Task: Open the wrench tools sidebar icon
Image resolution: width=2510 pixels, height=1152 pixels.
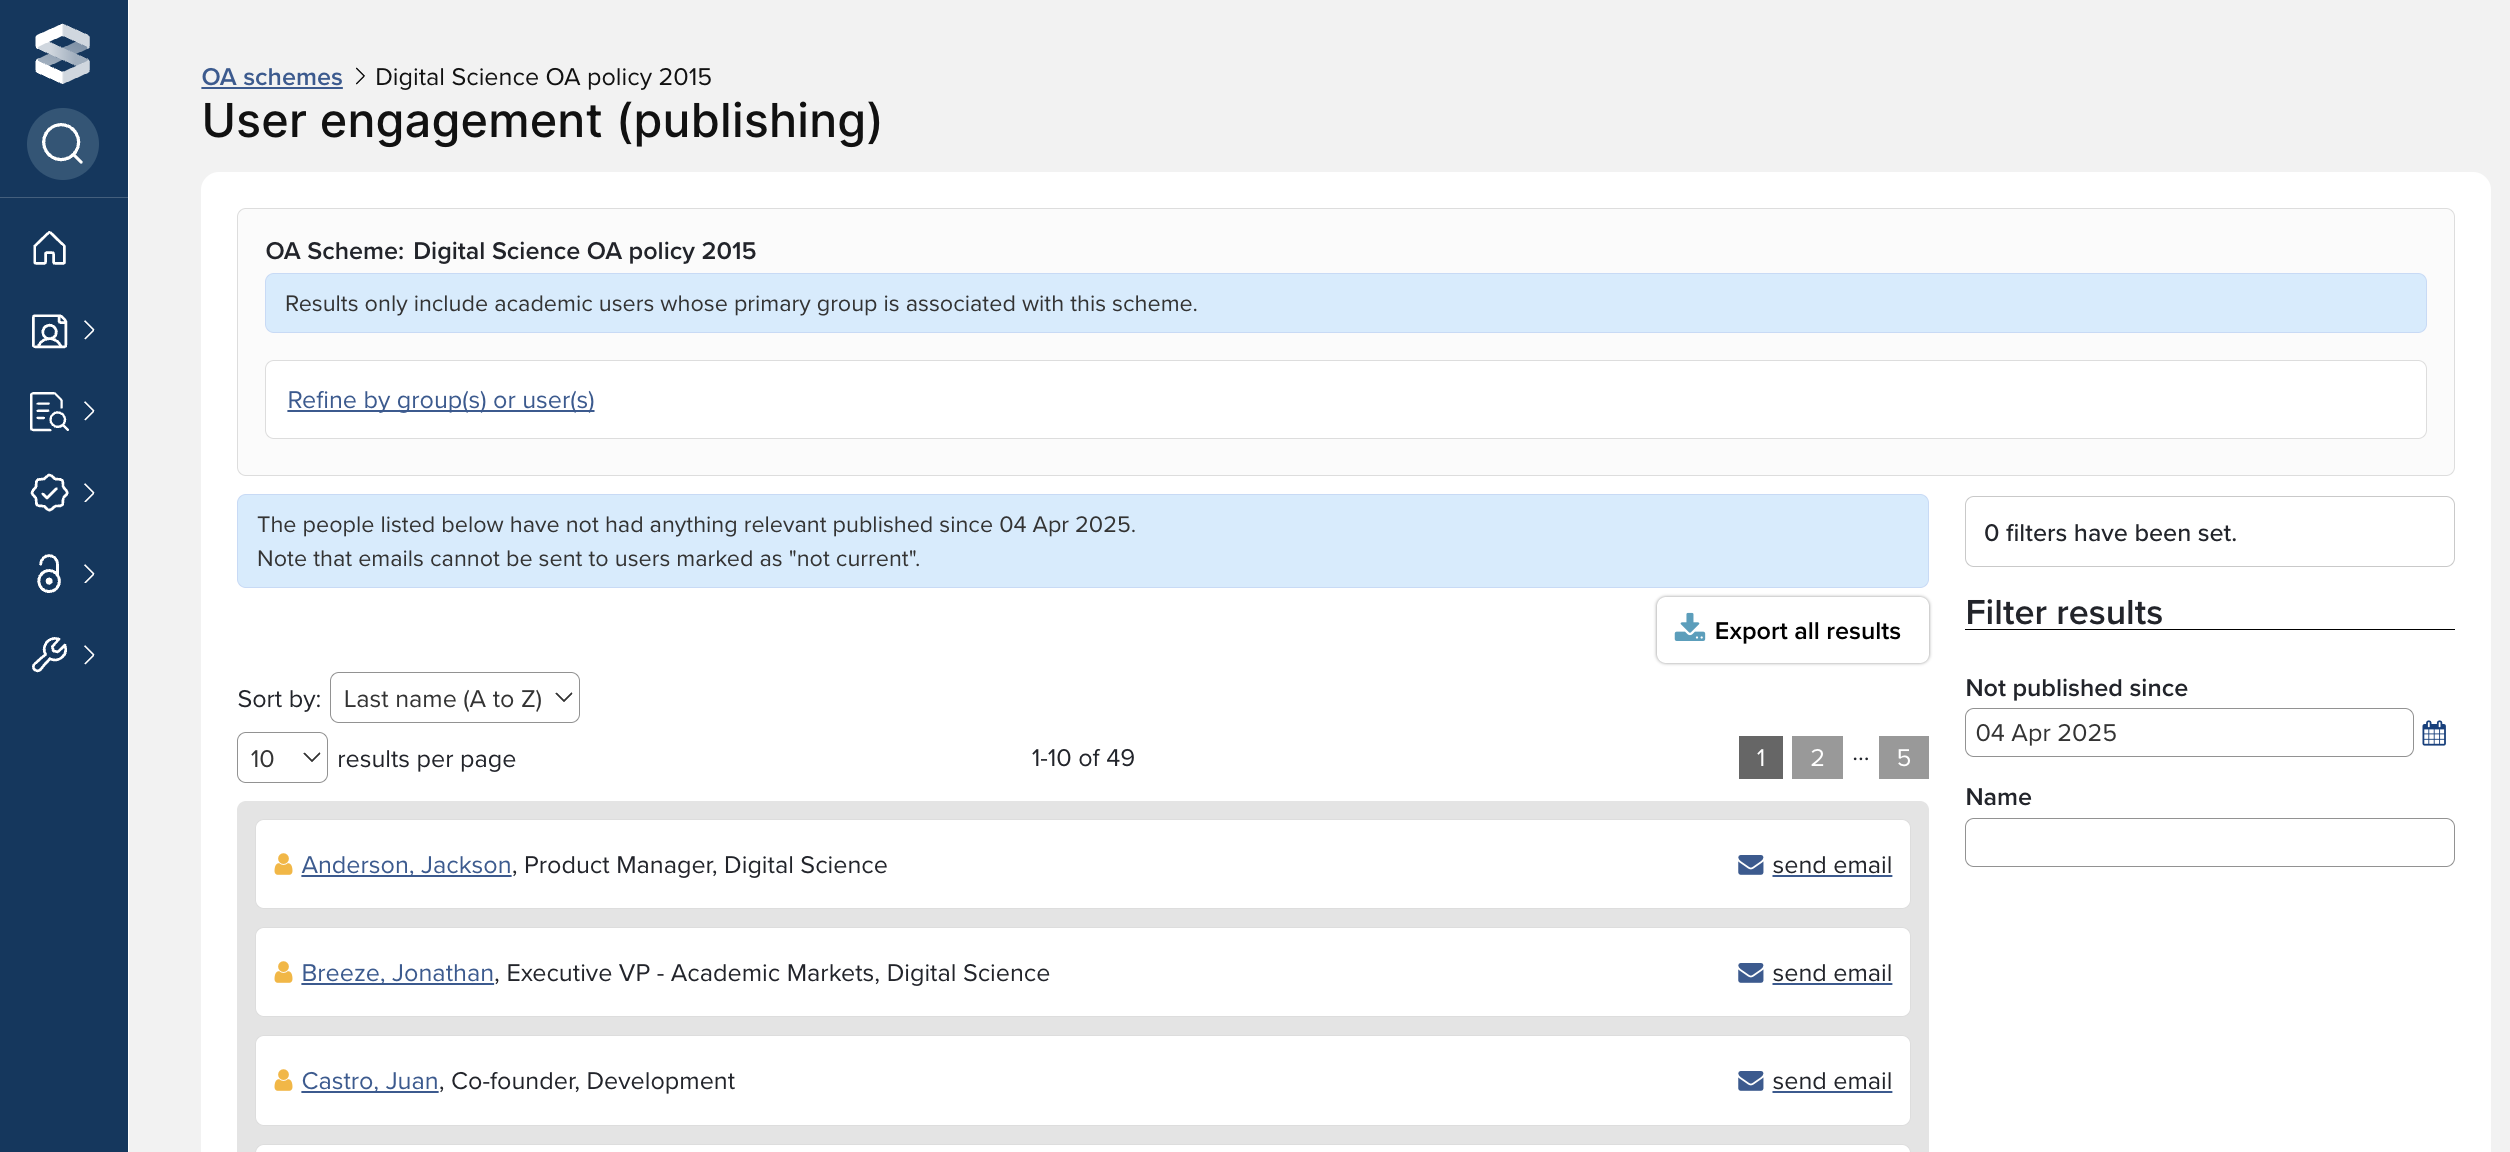Action: tap(49, 654)
